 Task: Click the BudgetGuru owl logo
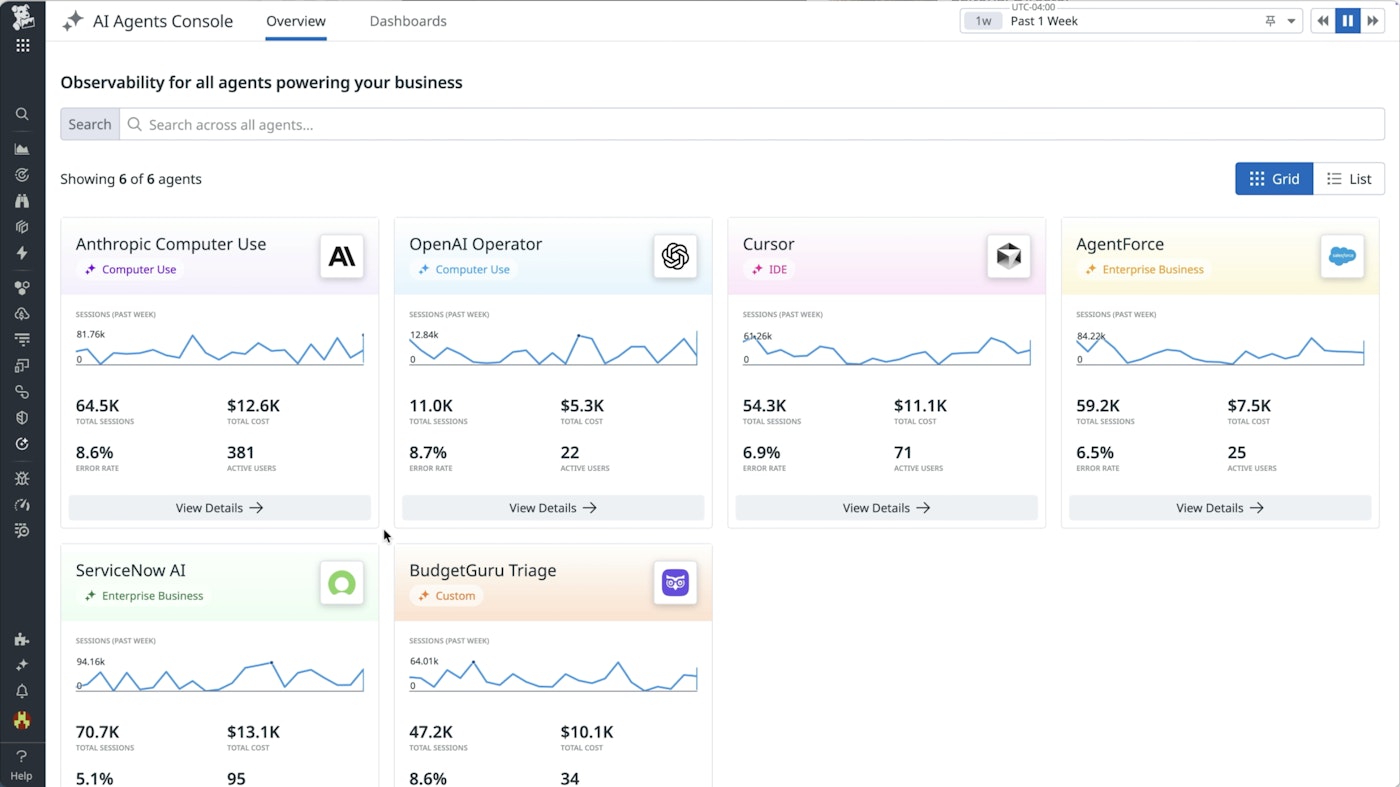click(x=675, y=583)
